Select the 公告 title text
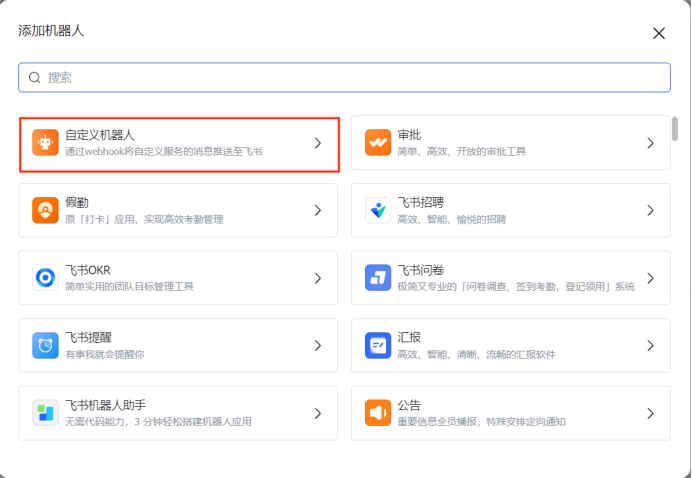The width and height of the screenshot is (692, 478). pos(409,405)
